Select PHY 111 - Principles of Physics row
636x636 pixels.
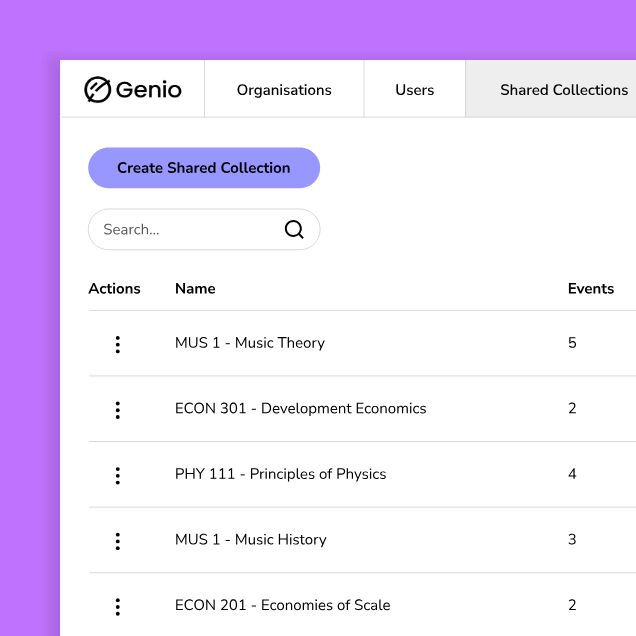tap(280, 474)
